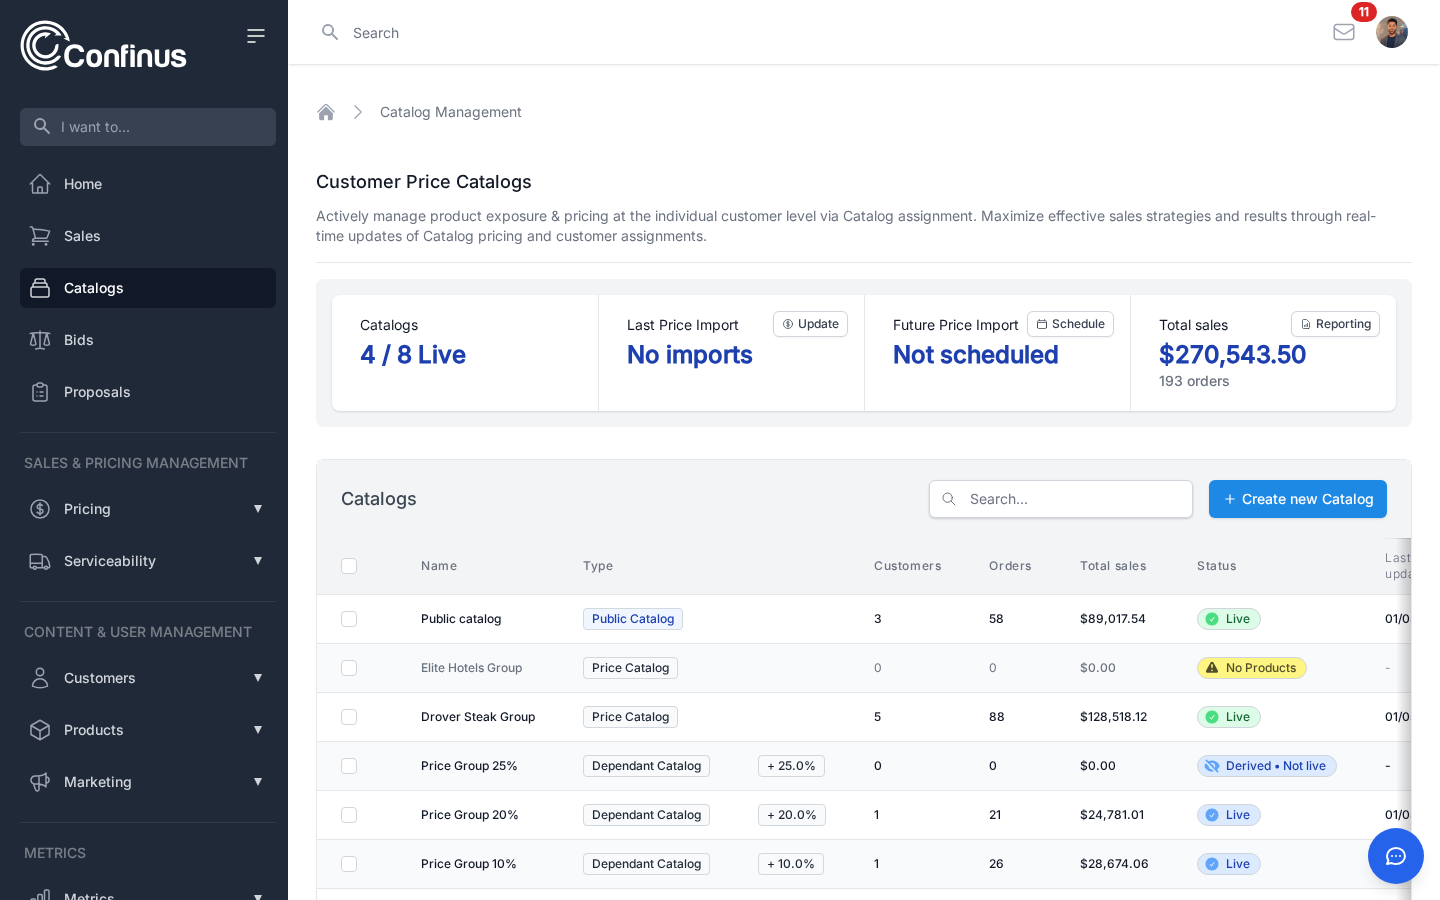Viewport: 1440px width, 900px height.
Task: Click the breadcrumb home icon
Action: click(x=326, y=112)
